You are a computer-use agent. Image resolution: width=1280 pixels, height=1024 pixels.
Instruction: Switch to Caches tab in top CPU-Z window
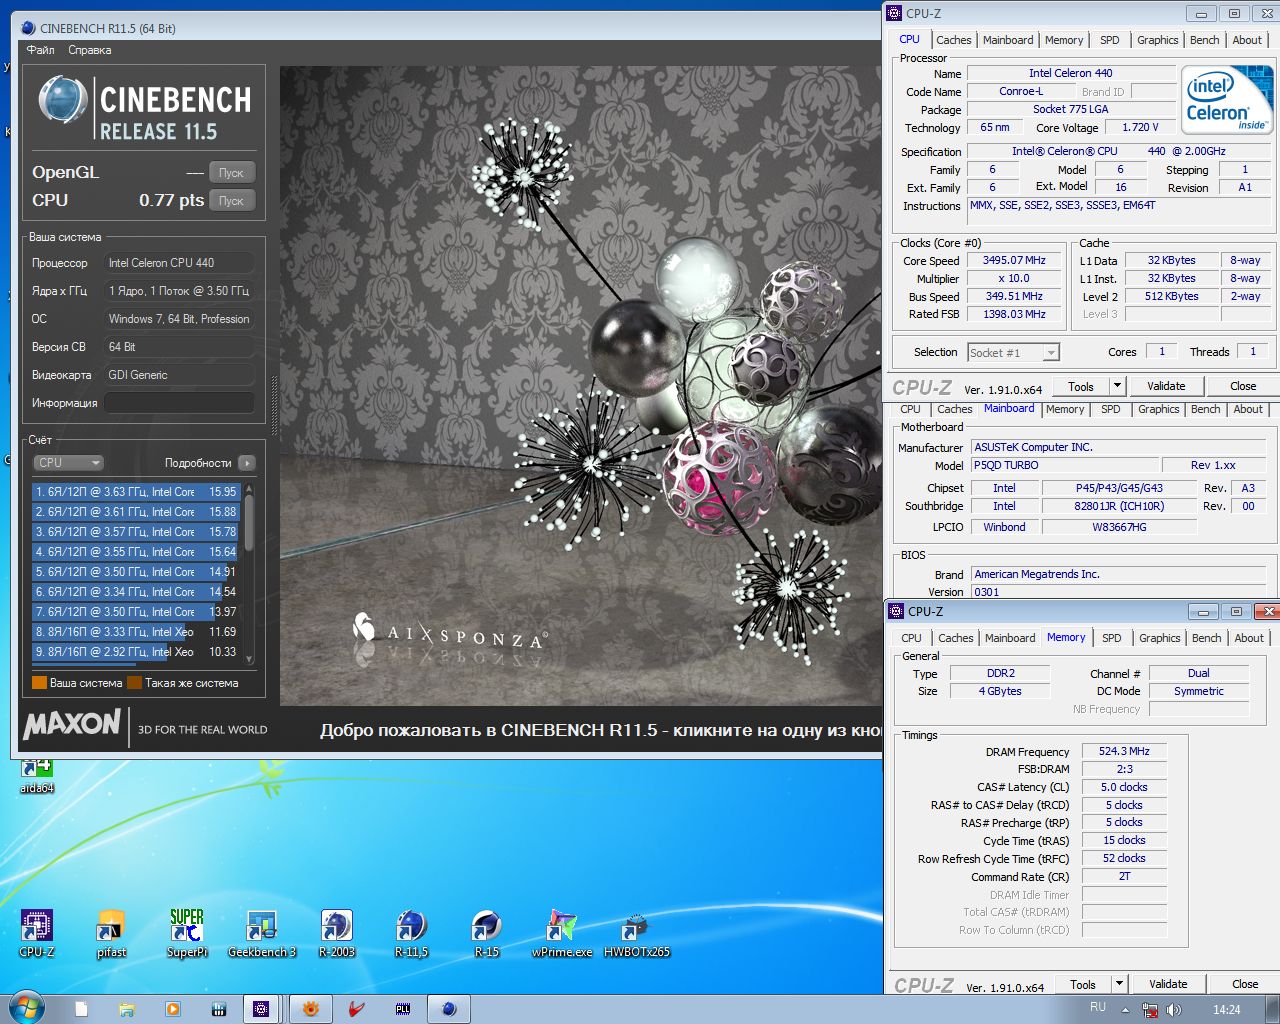tap(953, 40)
